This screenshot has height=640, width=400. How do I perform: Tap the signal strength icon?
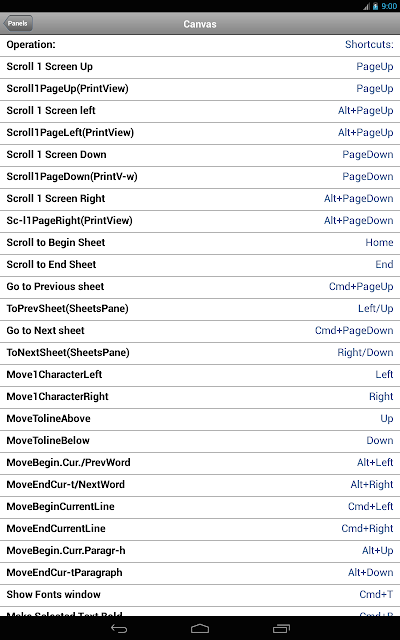pyautogui.click(x=367, y=6)
